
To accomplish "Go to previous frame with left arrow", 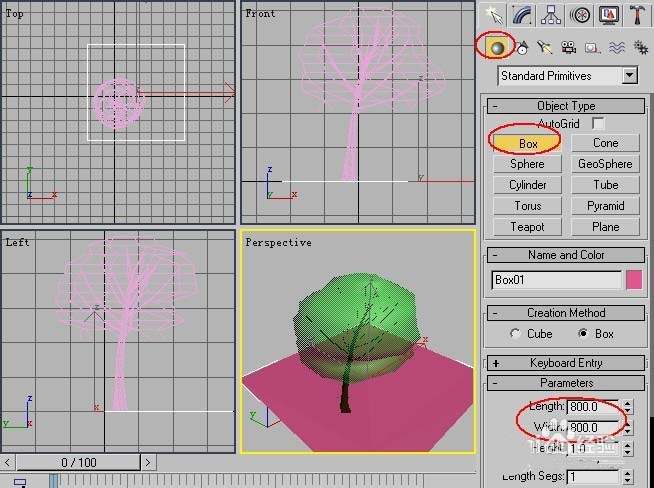I will 8,462.
